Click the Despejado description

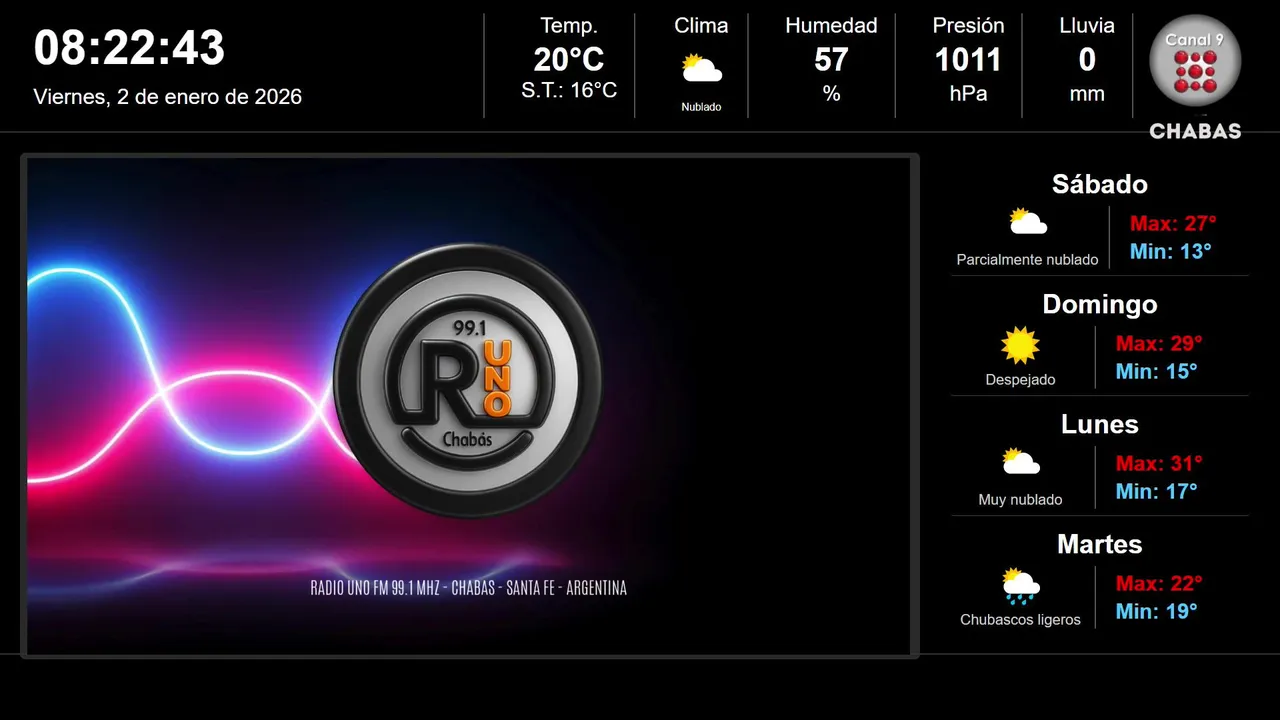click(1020, 380)
